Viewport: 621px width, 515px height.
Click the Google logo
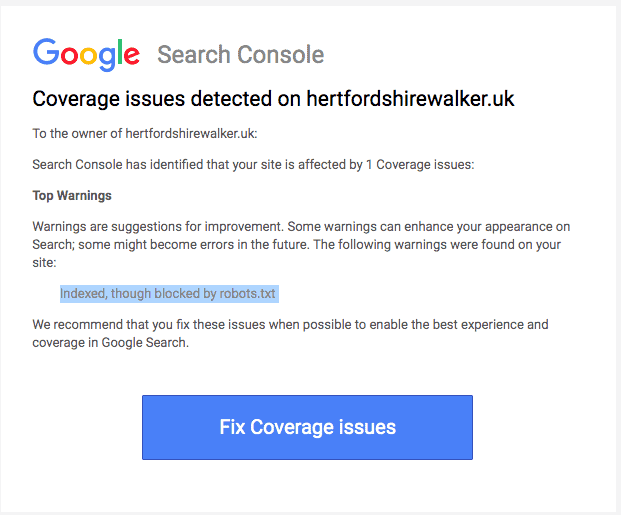coord(86,53)
